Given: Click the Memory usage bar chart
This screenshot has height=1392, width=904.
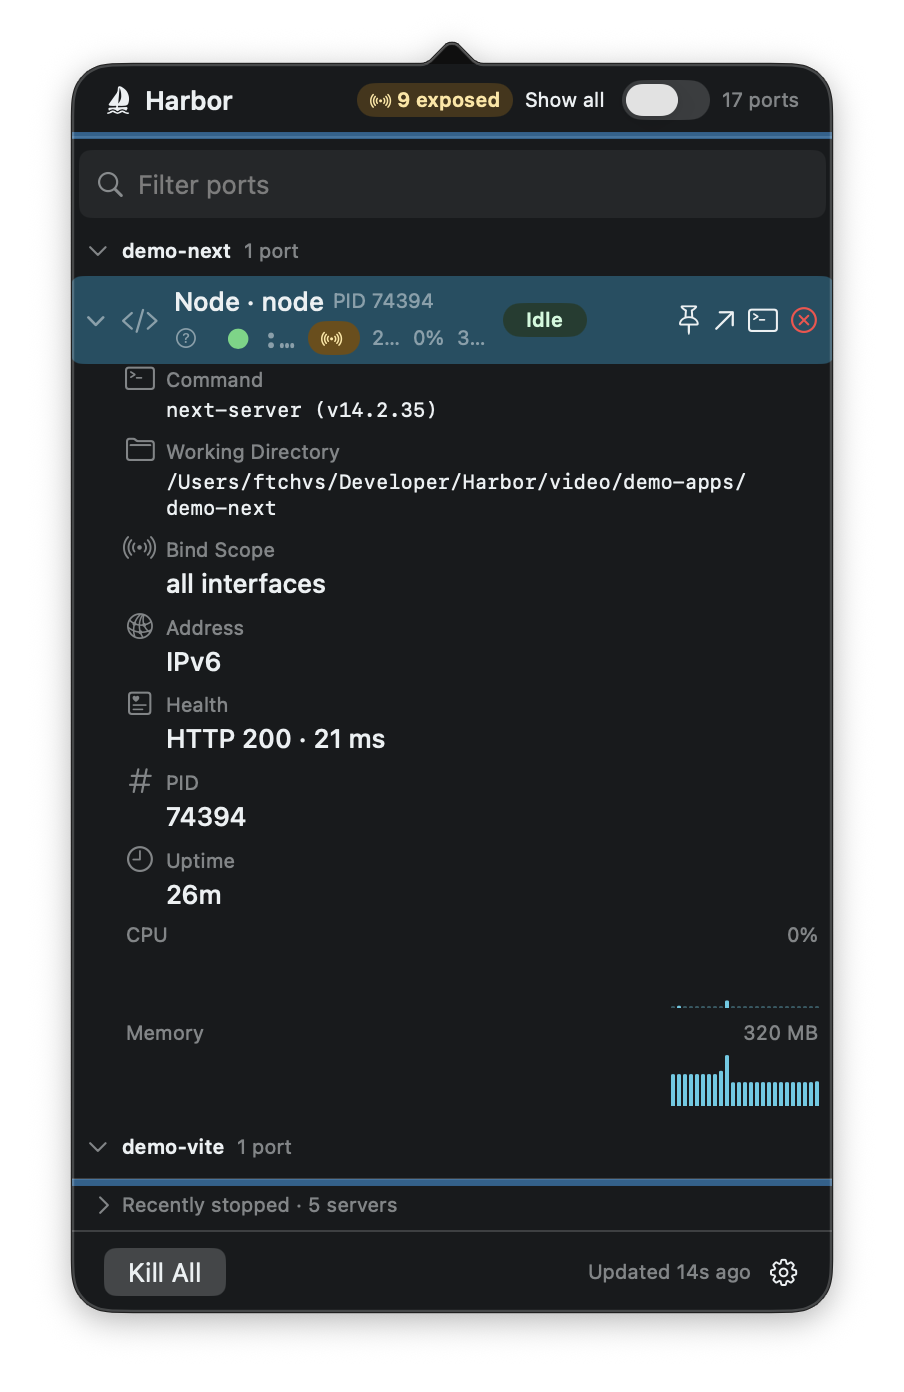Looking at the screenshot, I should [745, 1081].
